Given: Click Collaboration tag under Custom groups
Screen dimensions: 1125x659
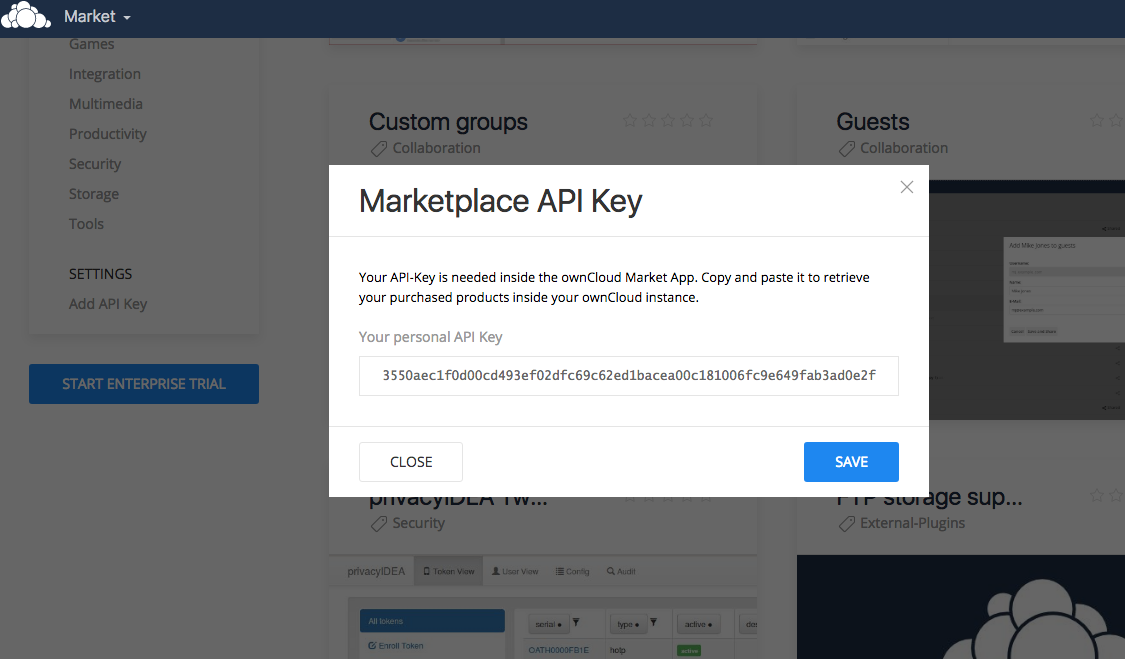Looking at the screenshot, I should click(x=436, y=148).
